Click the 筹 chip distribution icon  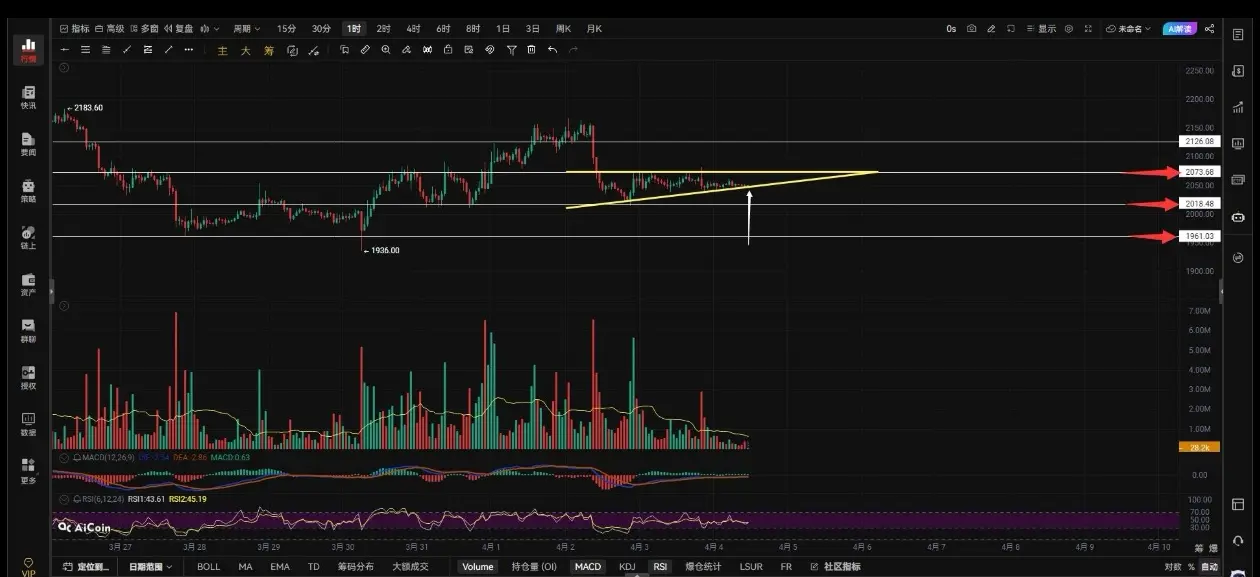(268, 50)
